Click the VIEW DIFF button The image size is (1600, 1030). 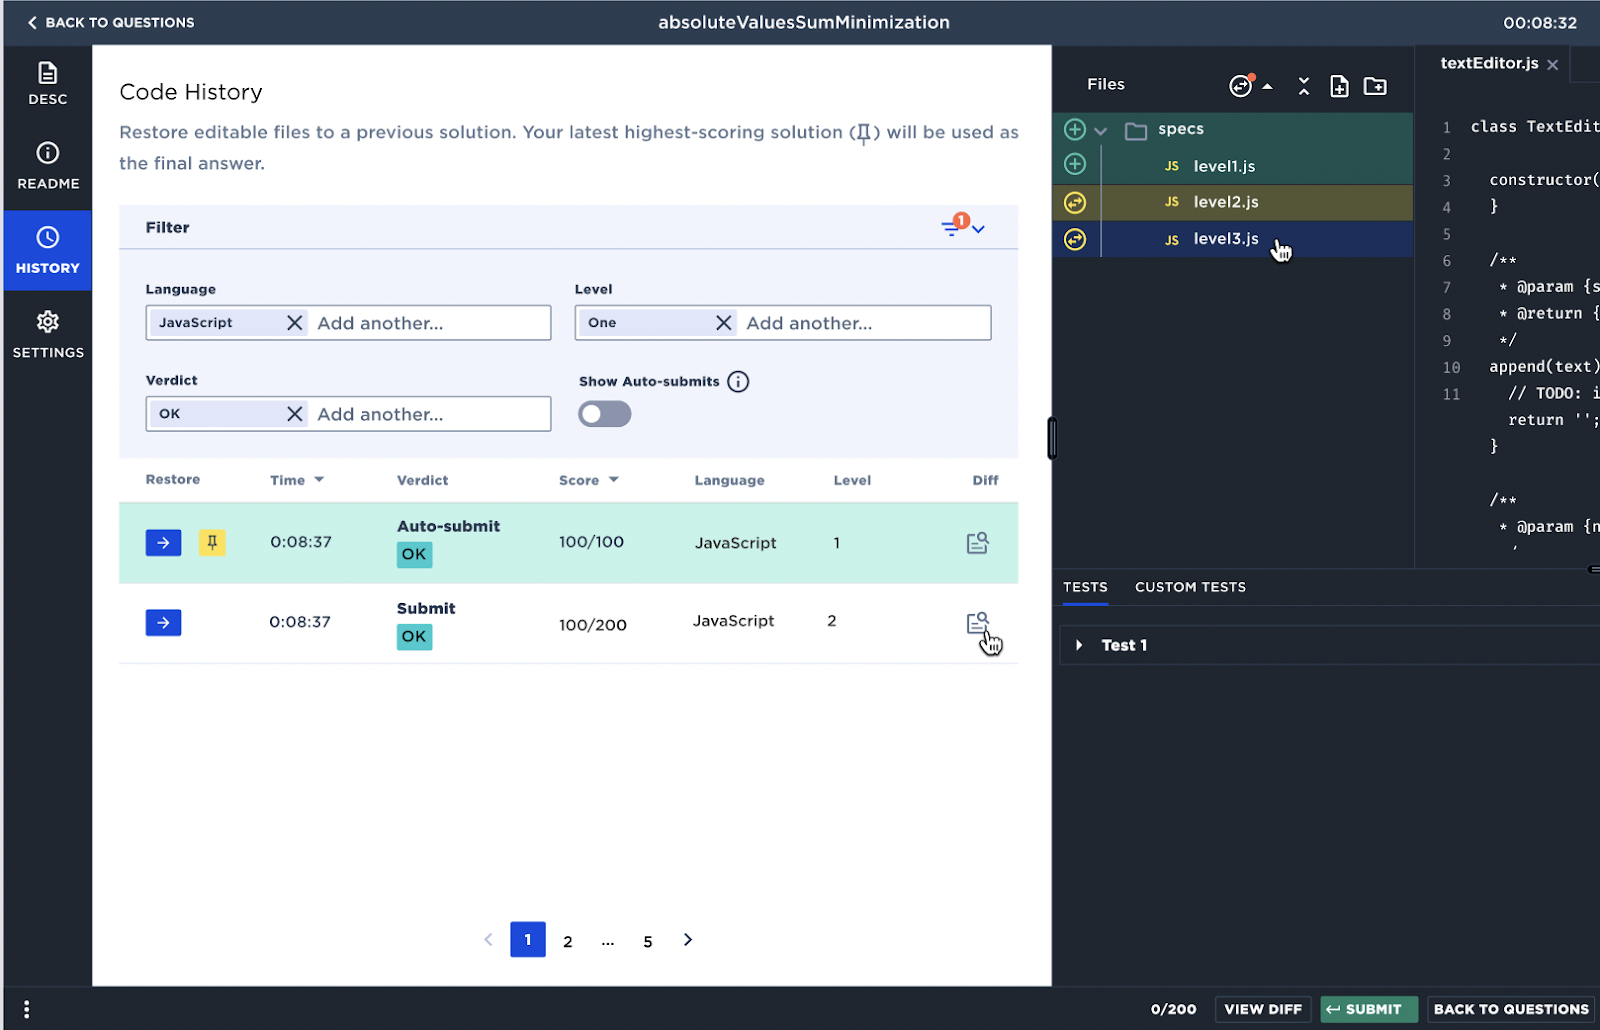1263,1009
